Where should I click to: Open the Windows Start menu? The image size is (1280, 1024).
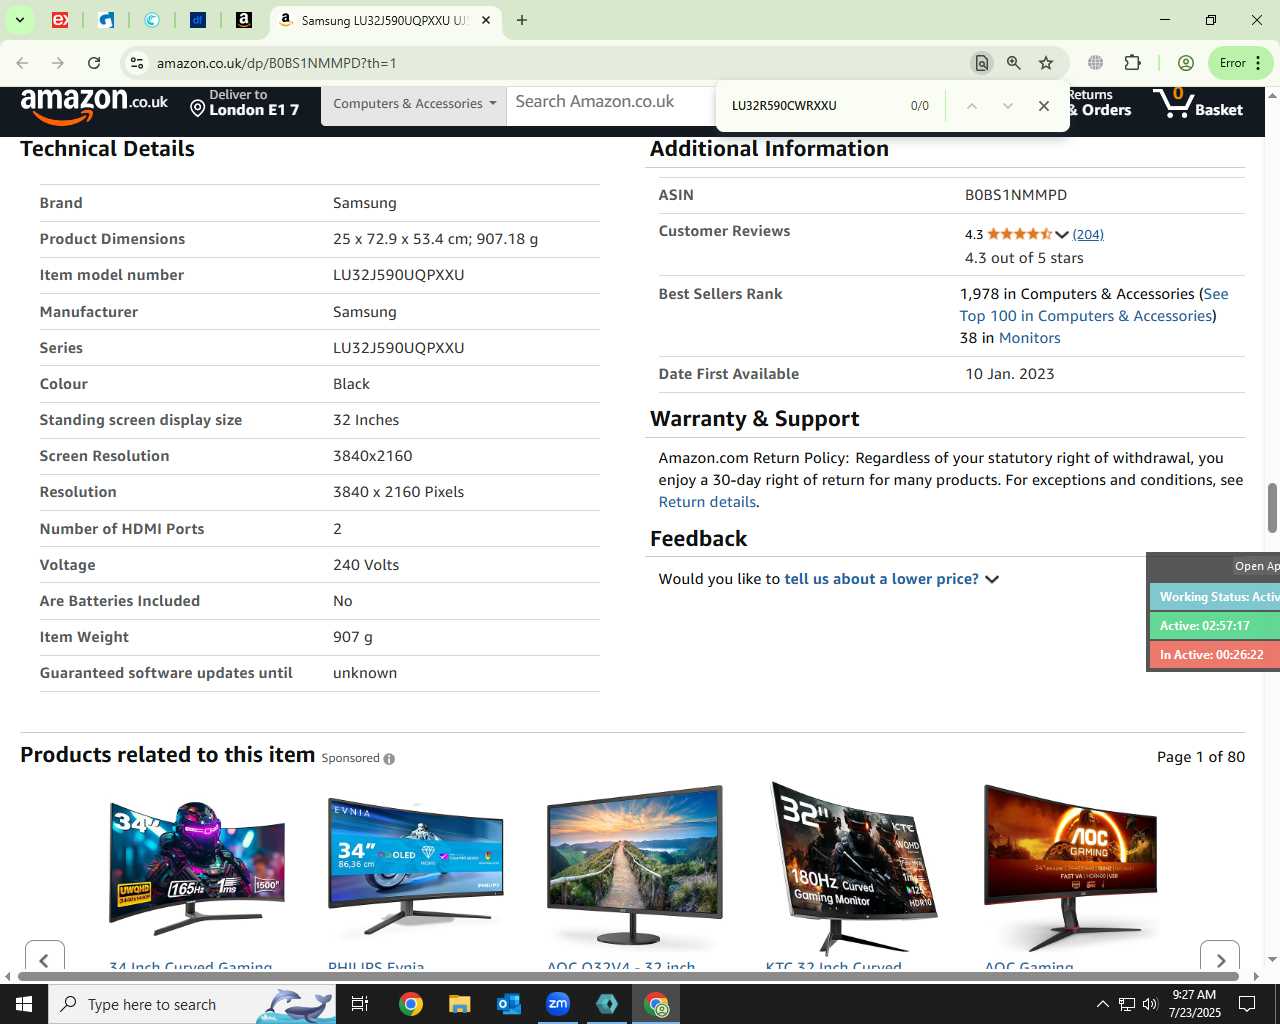pyautogui.click(x=24, y=1004)
